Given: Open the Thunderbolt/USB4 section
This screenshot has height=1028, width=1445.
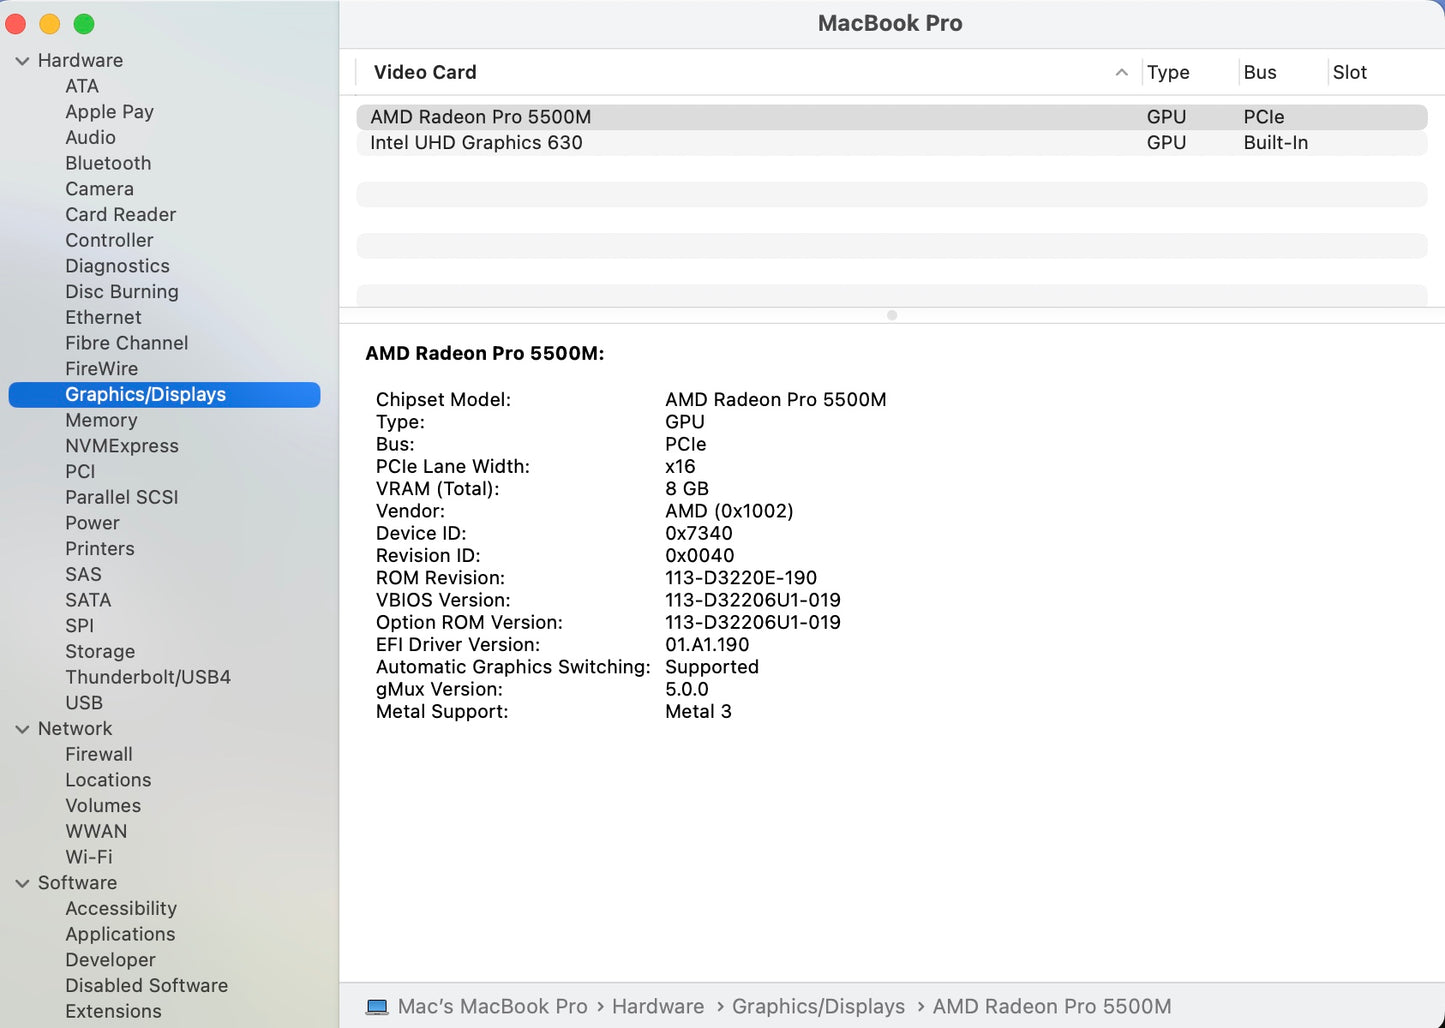Looking at the screenshot, I should [x=148, y=677].
